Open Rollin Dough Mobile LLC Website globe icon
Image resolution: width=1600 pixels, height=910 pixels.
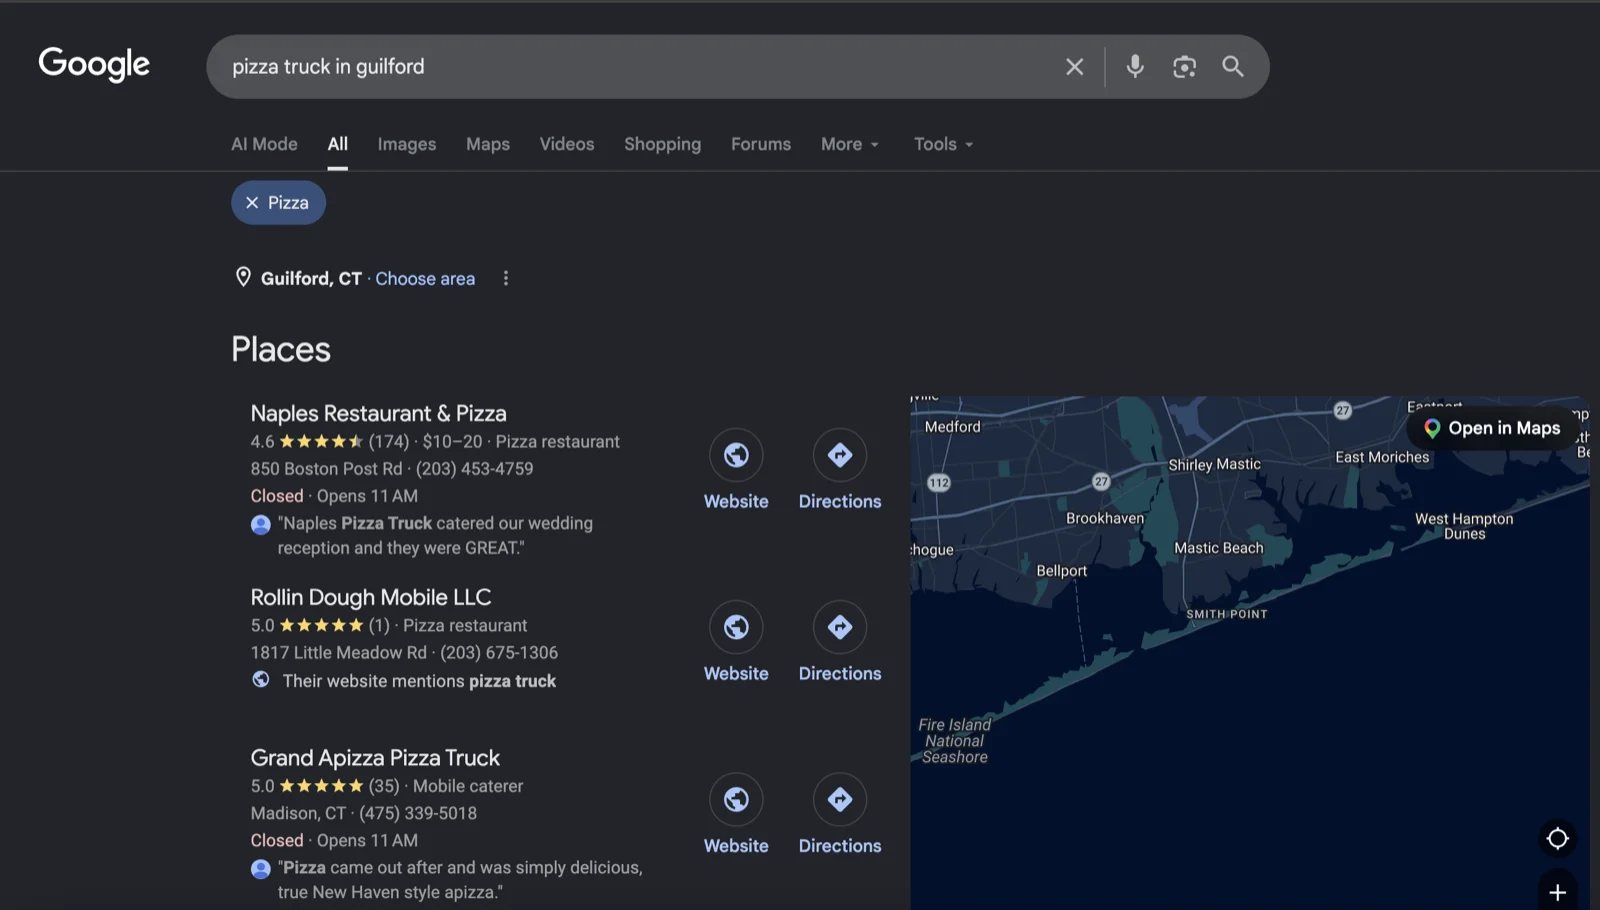point(736,627)
